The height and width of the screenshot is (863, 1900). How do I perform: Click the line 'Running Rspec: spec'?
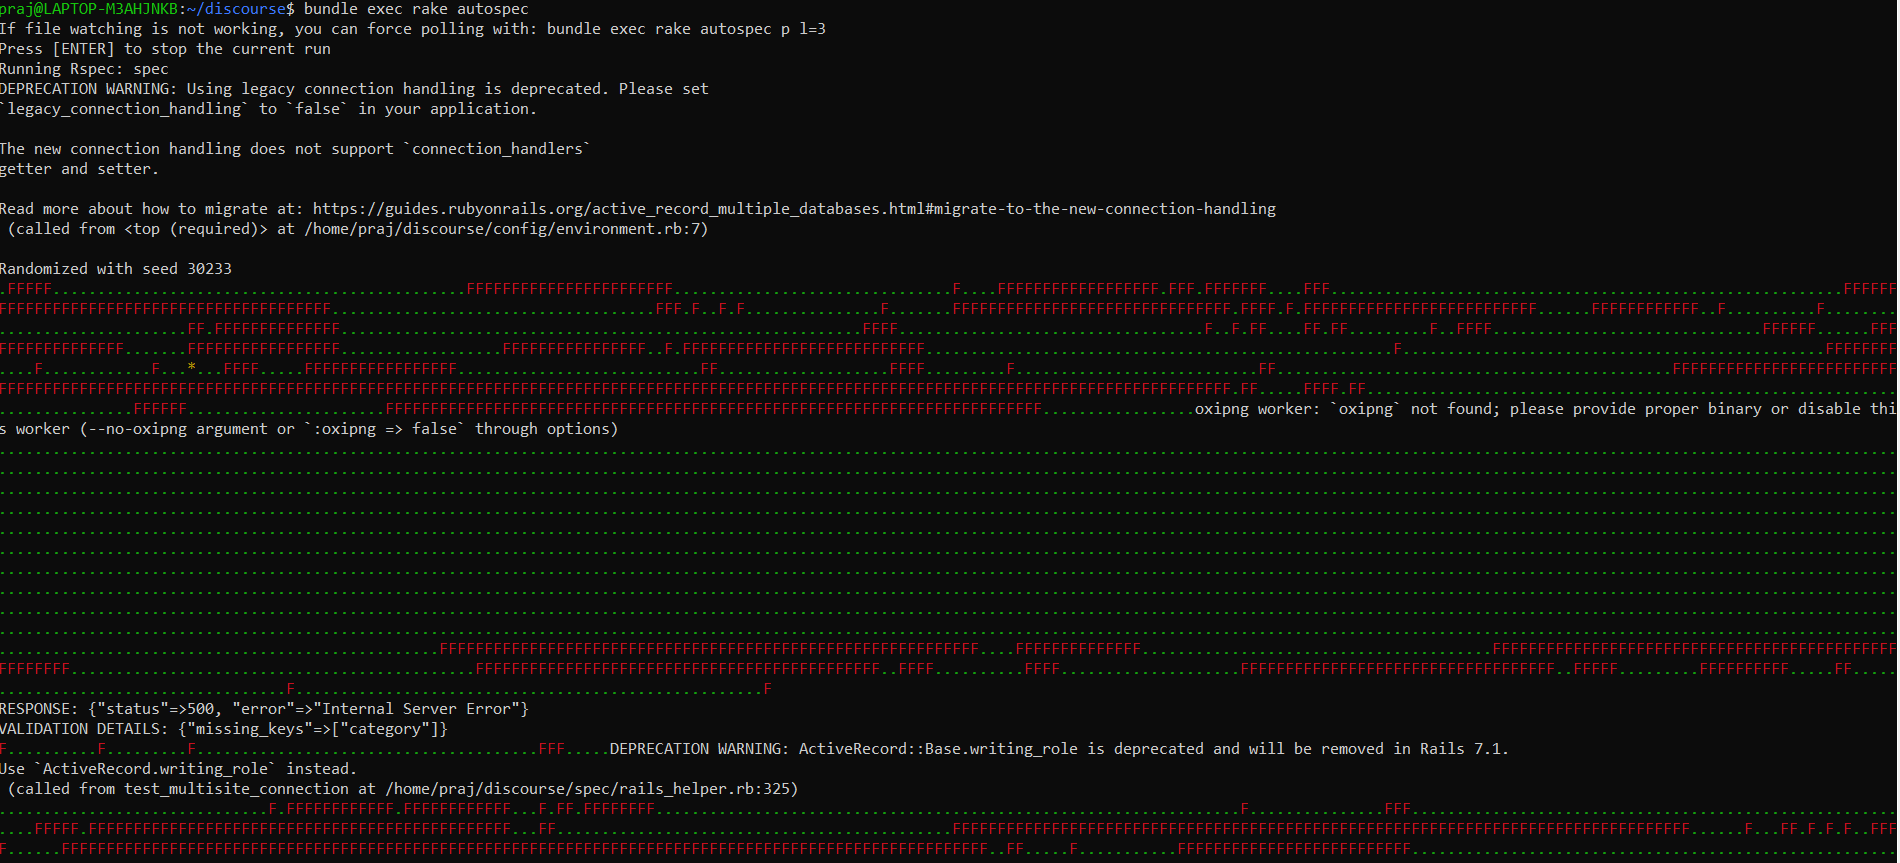[x=84, y=69]
